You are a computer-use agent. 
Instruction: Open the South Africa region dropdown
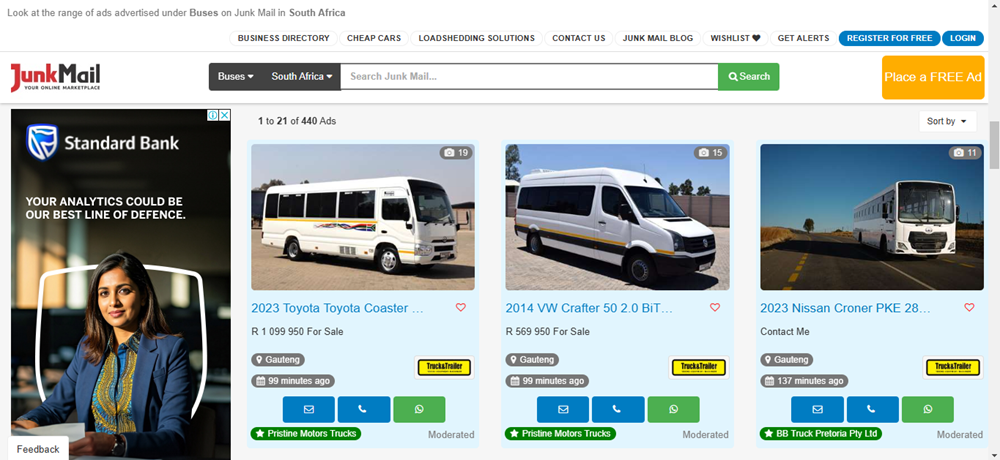302,77
